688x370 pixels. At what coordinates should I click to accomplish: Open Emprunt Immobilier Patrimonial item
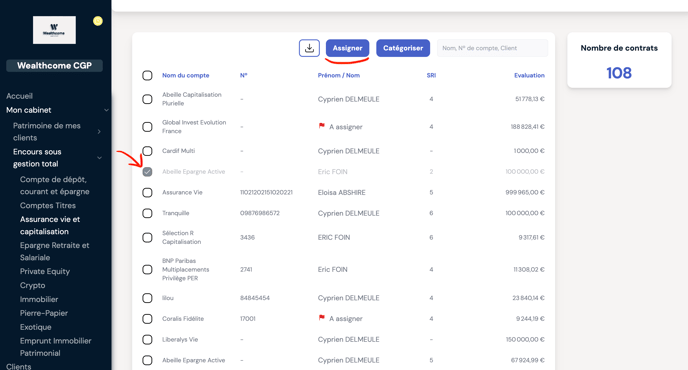tap(55, 347)
